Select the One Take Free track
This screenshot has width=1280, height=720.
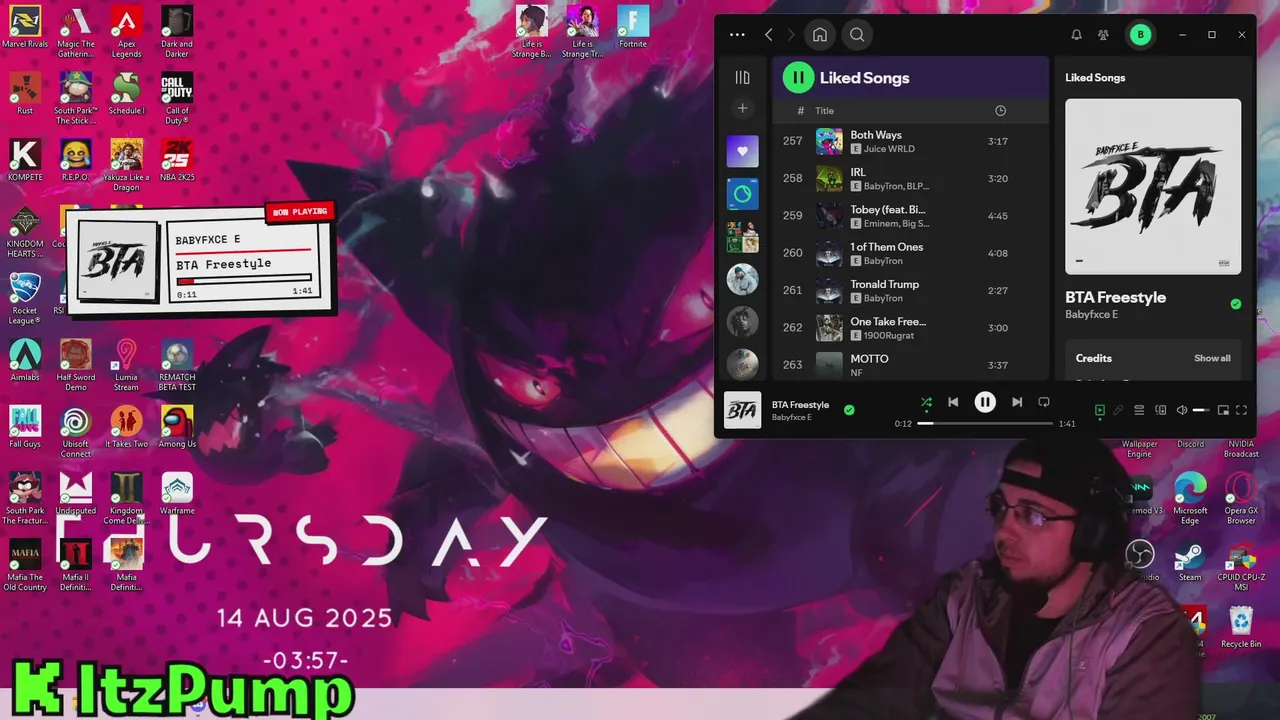(x=911, y=327)
